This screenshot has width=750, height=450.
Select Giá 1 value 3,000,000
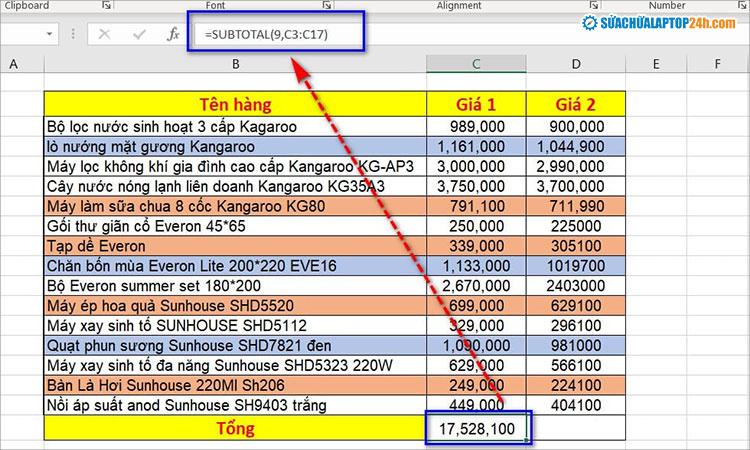pyautogui.click(x=476, y=166)
